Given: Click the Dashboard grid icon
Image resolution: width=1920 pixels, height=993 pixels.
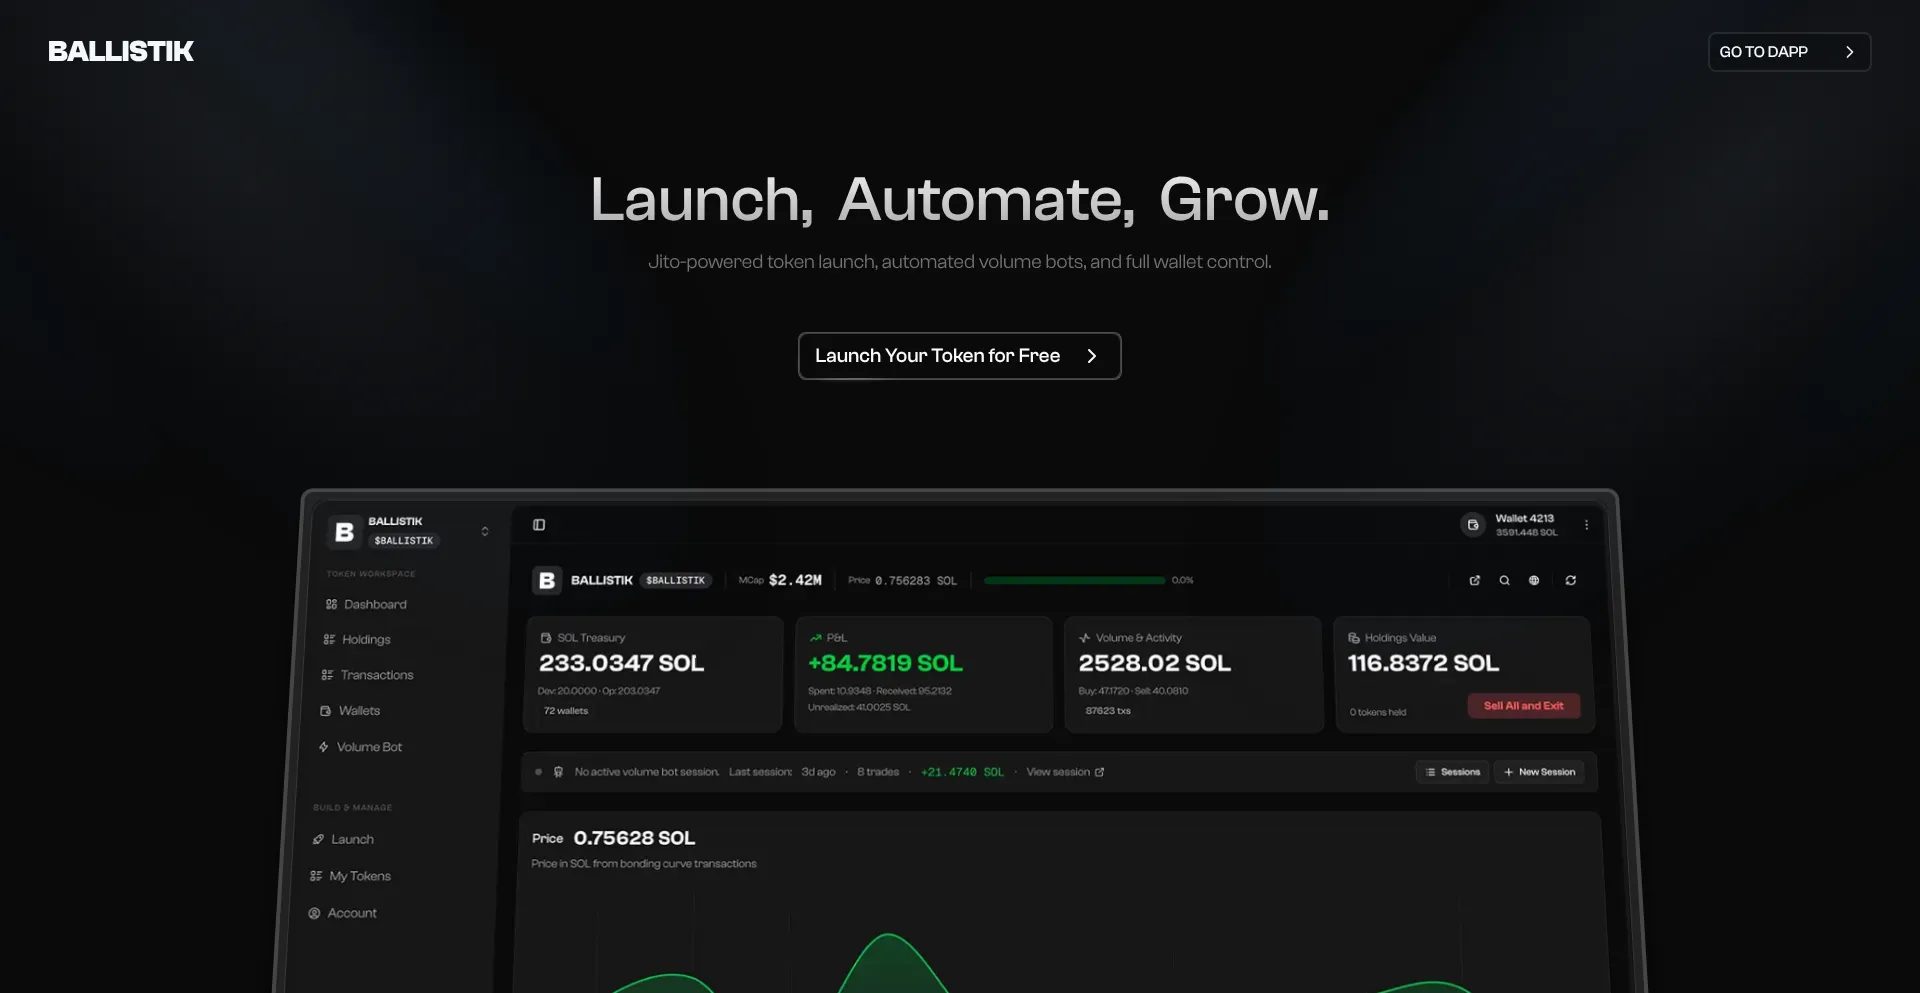Looking at the screenshot, I should coord(331,604).
